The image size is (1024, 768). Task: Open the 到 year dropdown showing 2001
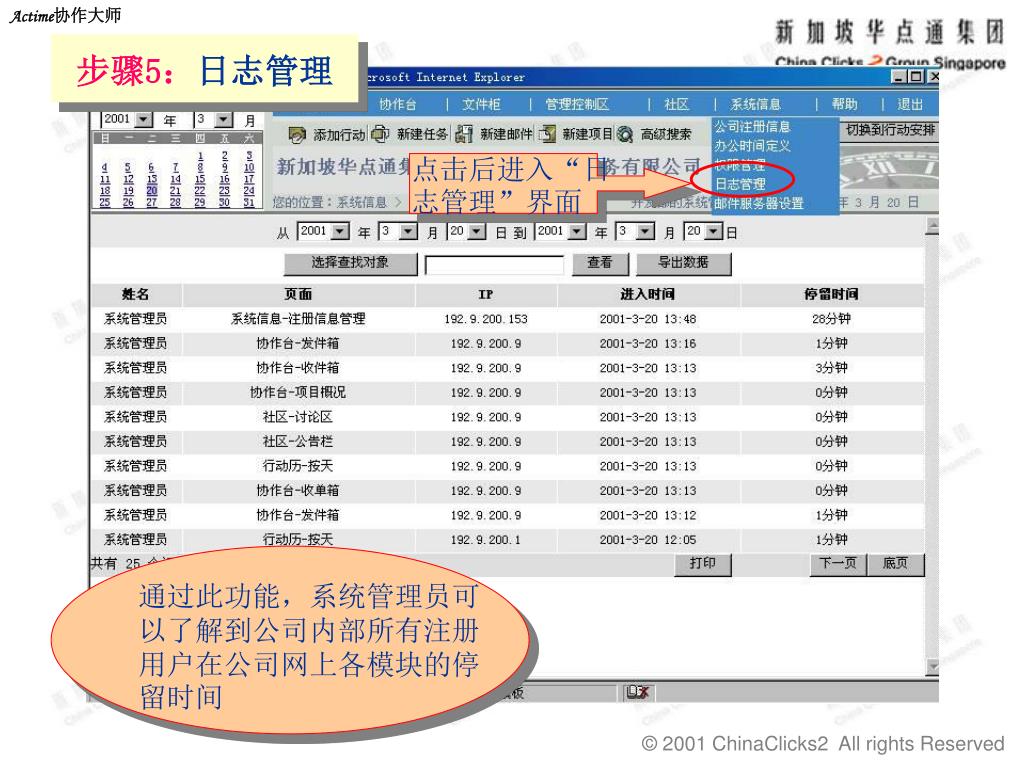tap(577, 232)
